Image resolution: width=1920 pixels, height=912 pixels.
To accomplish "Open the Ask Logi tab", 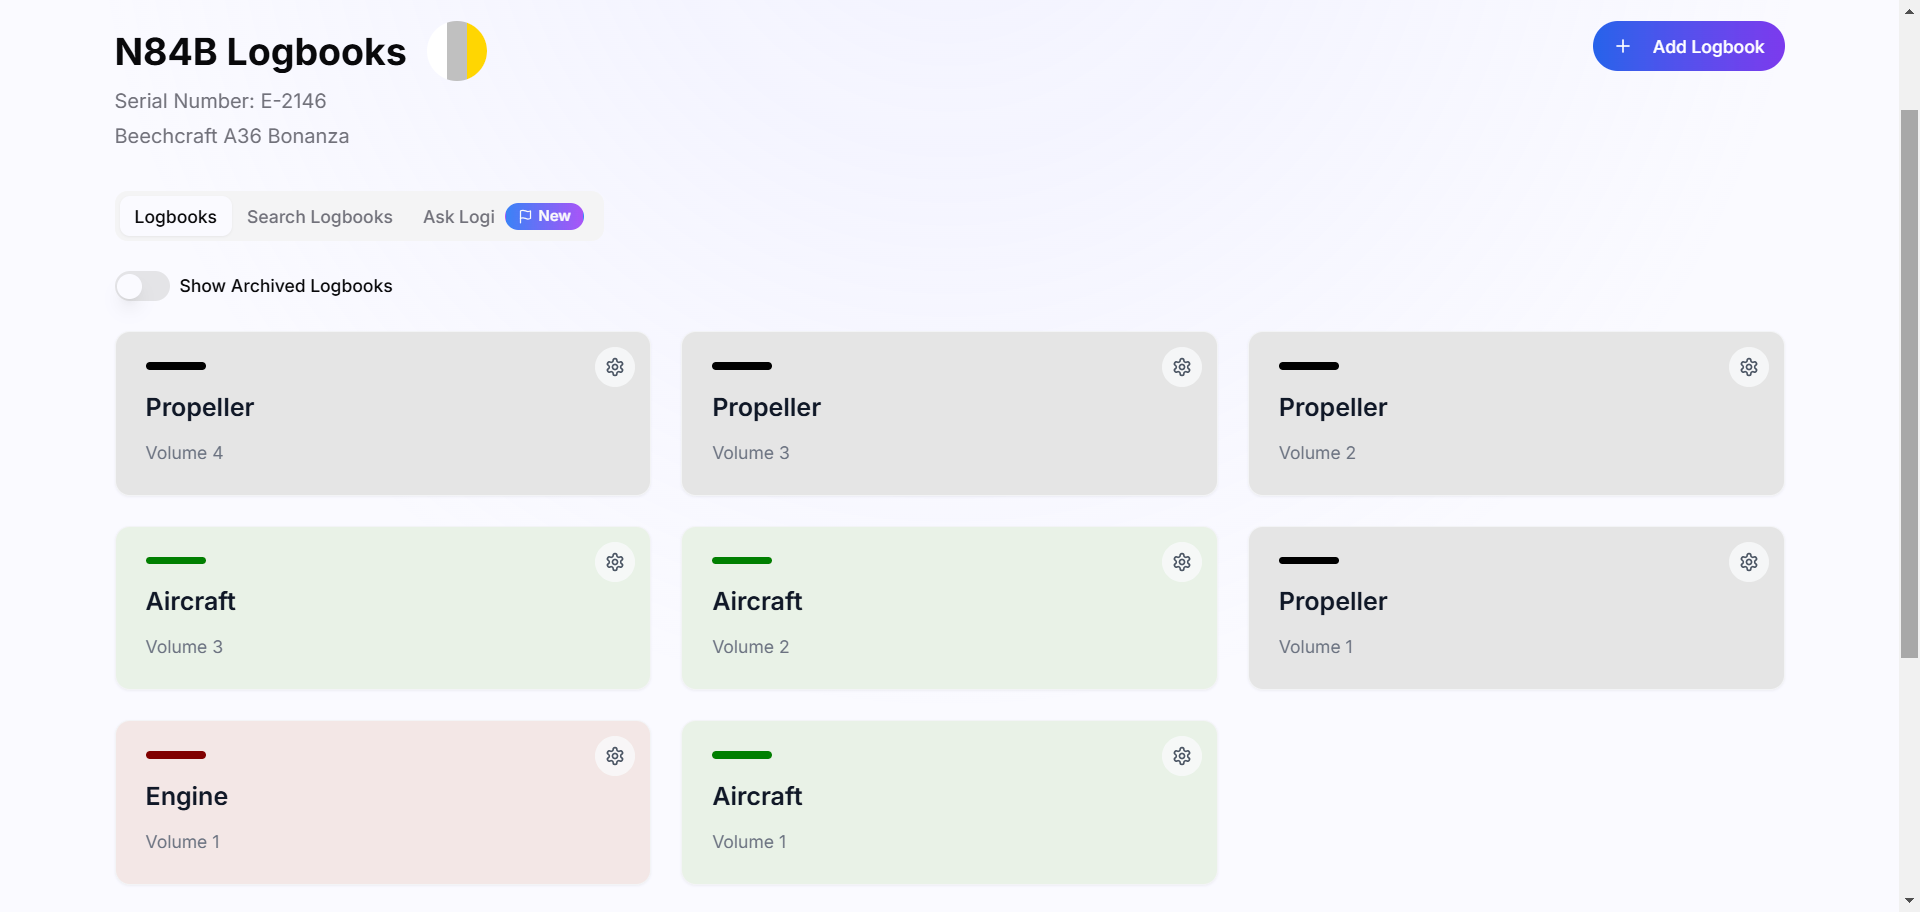I will [x=458, y=216].
